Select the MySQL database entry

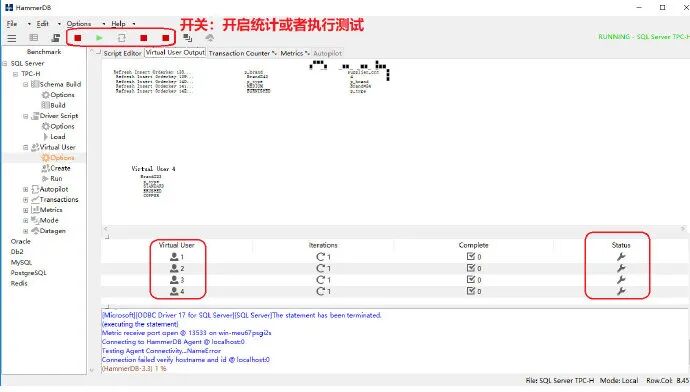click(21, 263)
